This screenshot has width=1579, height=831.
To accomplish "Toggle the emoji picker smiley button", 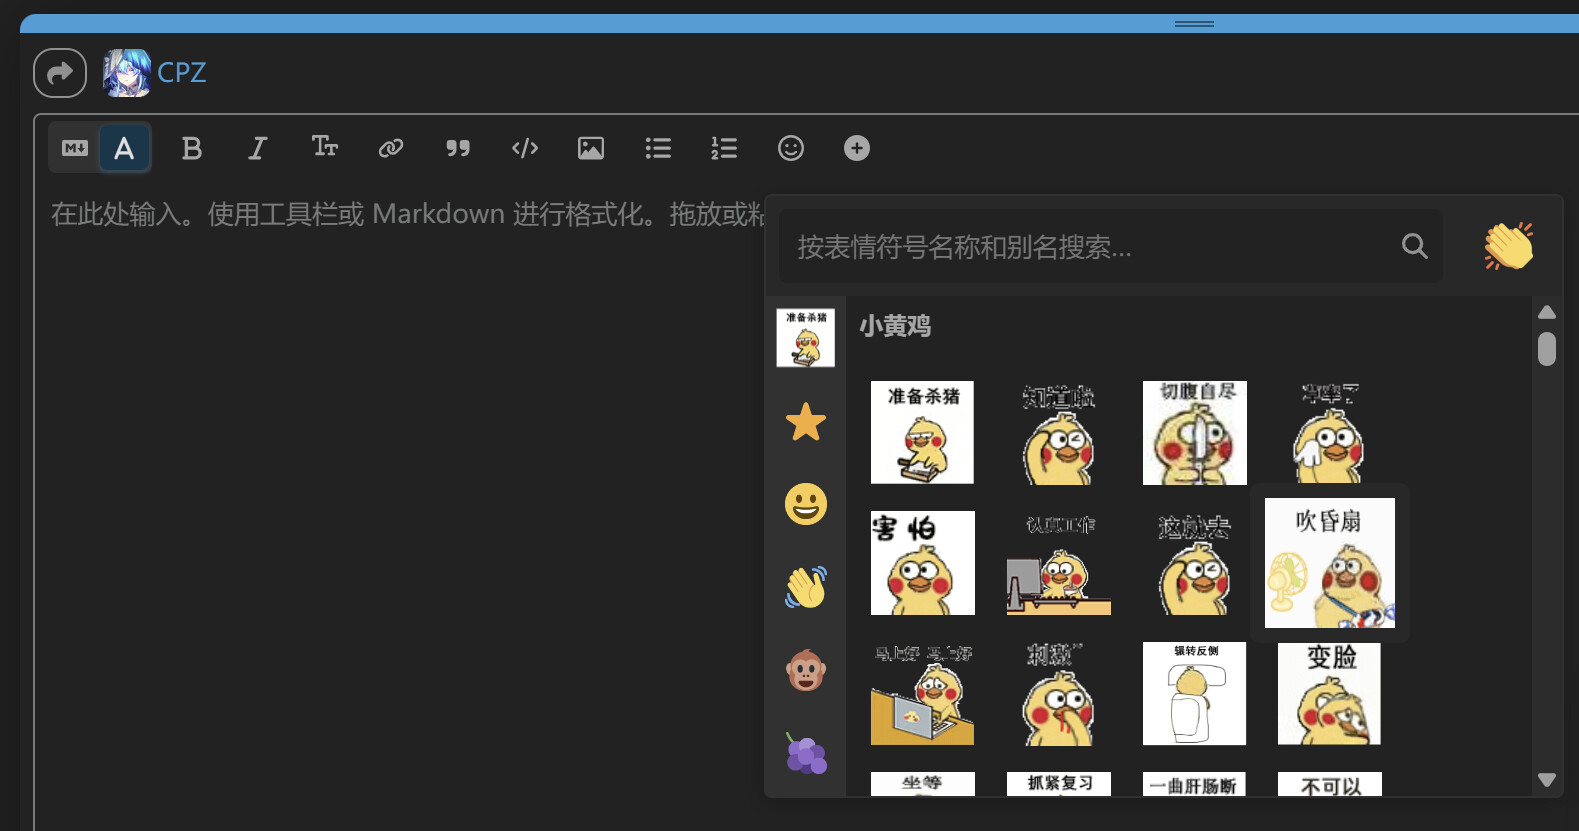I will pos(790,149).
